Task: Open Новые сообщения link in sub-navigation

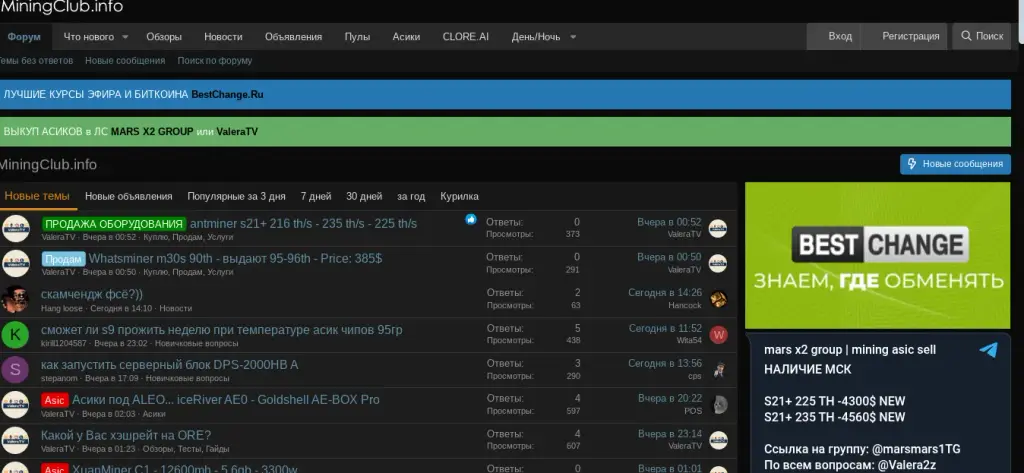Action: 125,61
